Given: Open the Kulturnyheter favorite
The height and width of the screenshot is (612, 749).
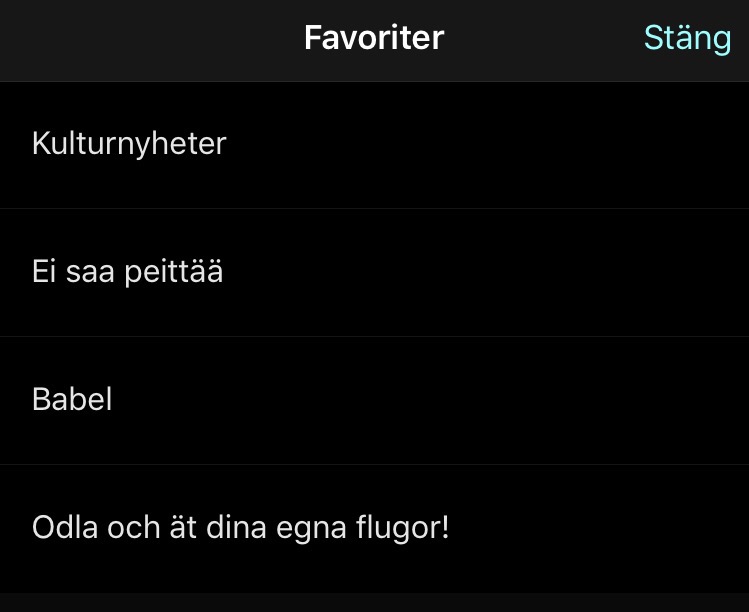Looking at the screenshot, I should (x=129, y=144).
